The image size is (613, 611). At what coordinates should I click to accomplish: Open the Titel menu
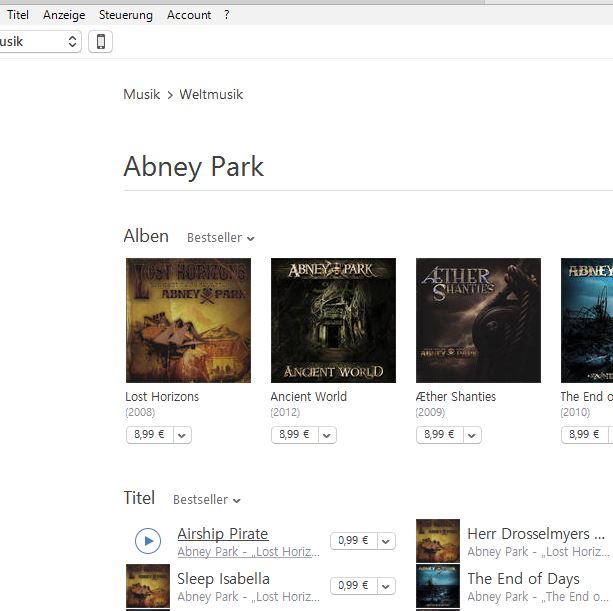click(18, 15)
